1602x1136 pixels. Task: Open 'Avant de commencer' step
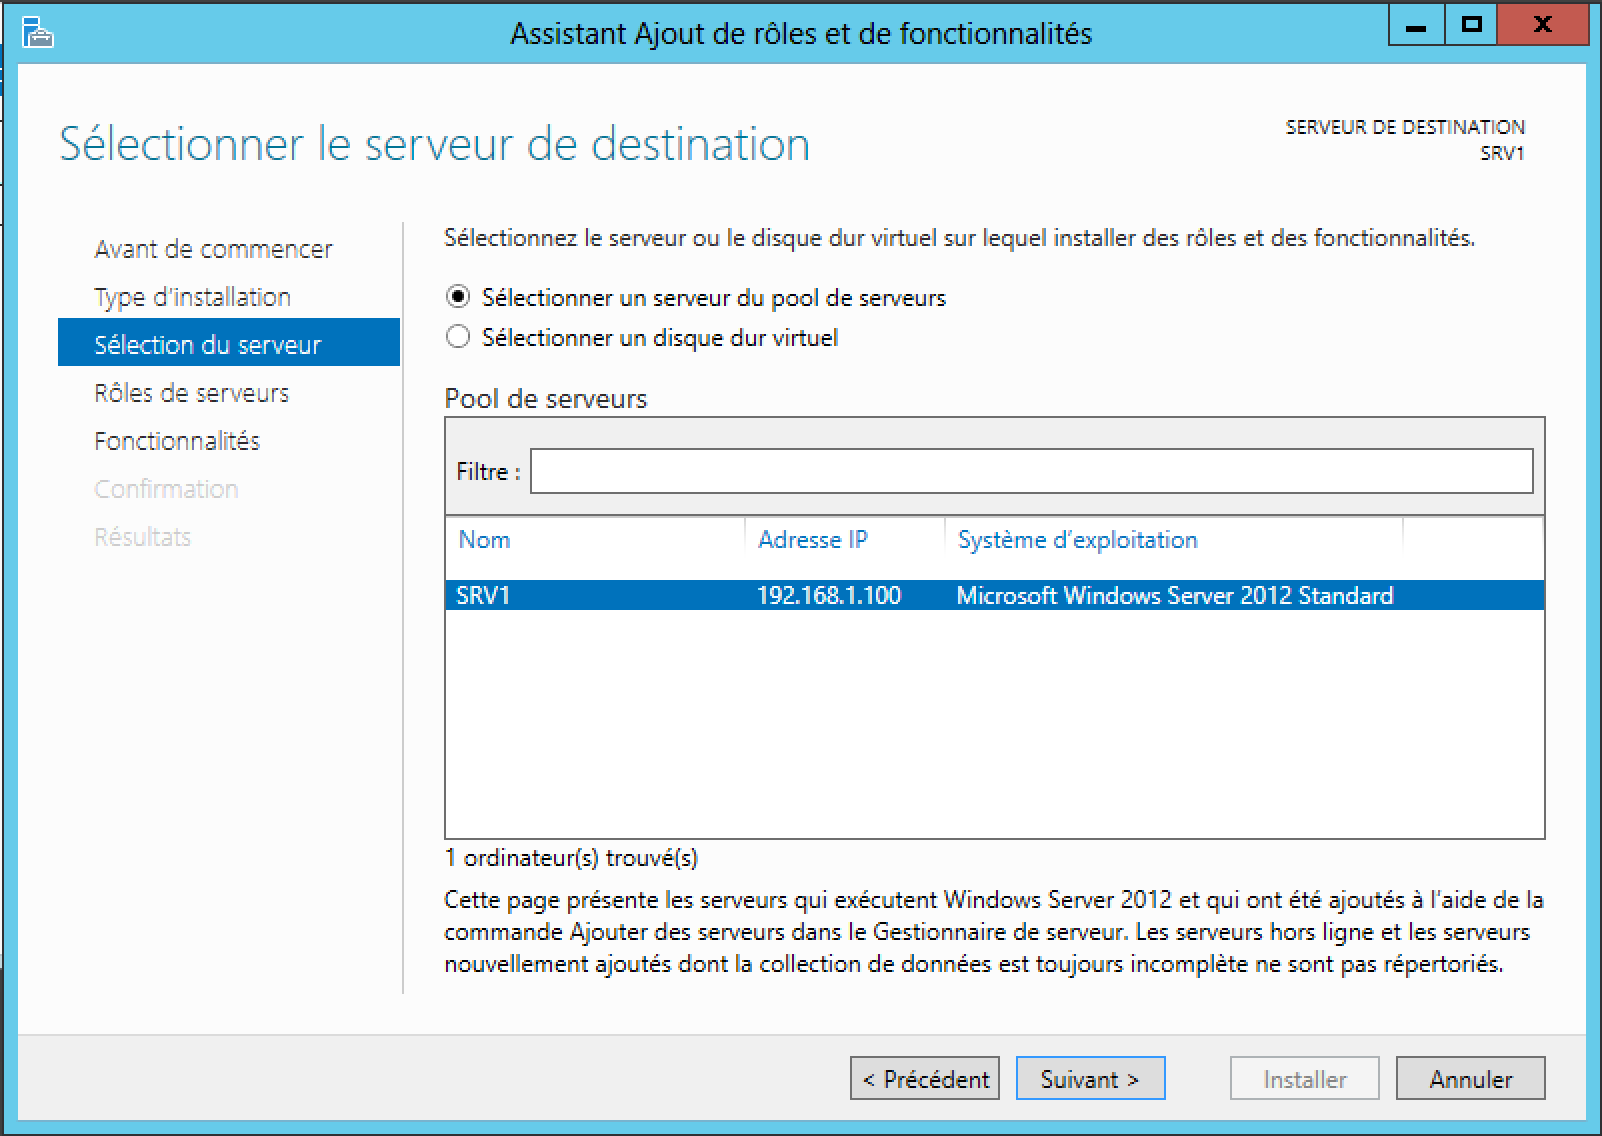tap(213, 249)
